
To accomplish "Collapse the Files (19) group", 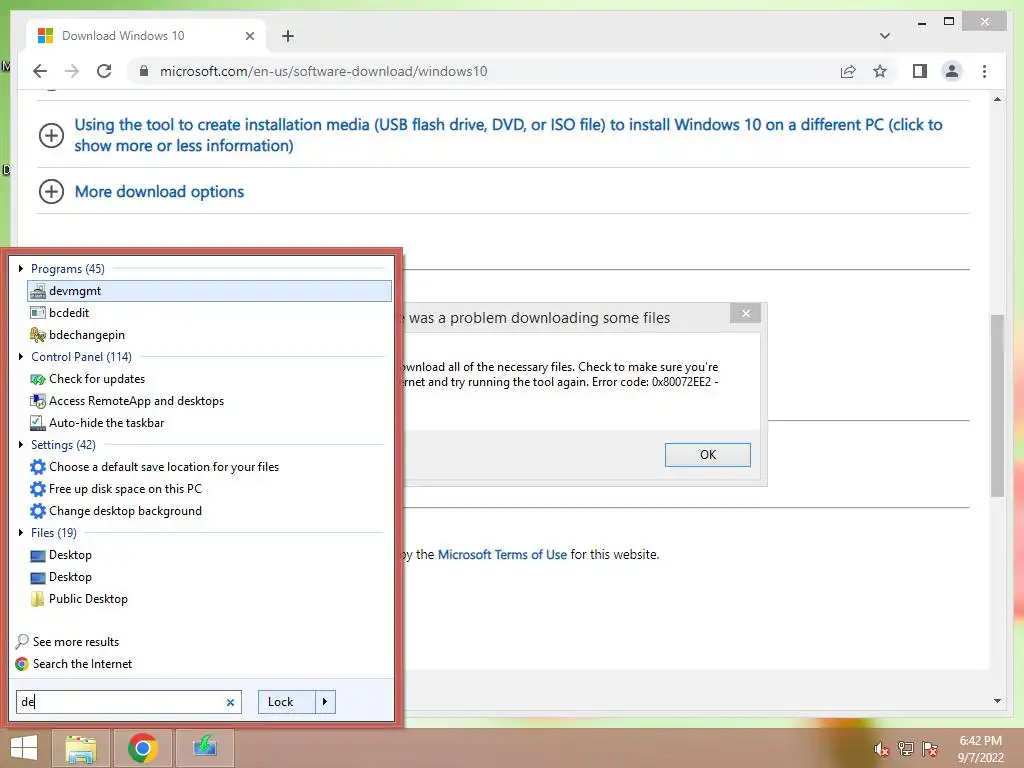I will click(21, 533).
